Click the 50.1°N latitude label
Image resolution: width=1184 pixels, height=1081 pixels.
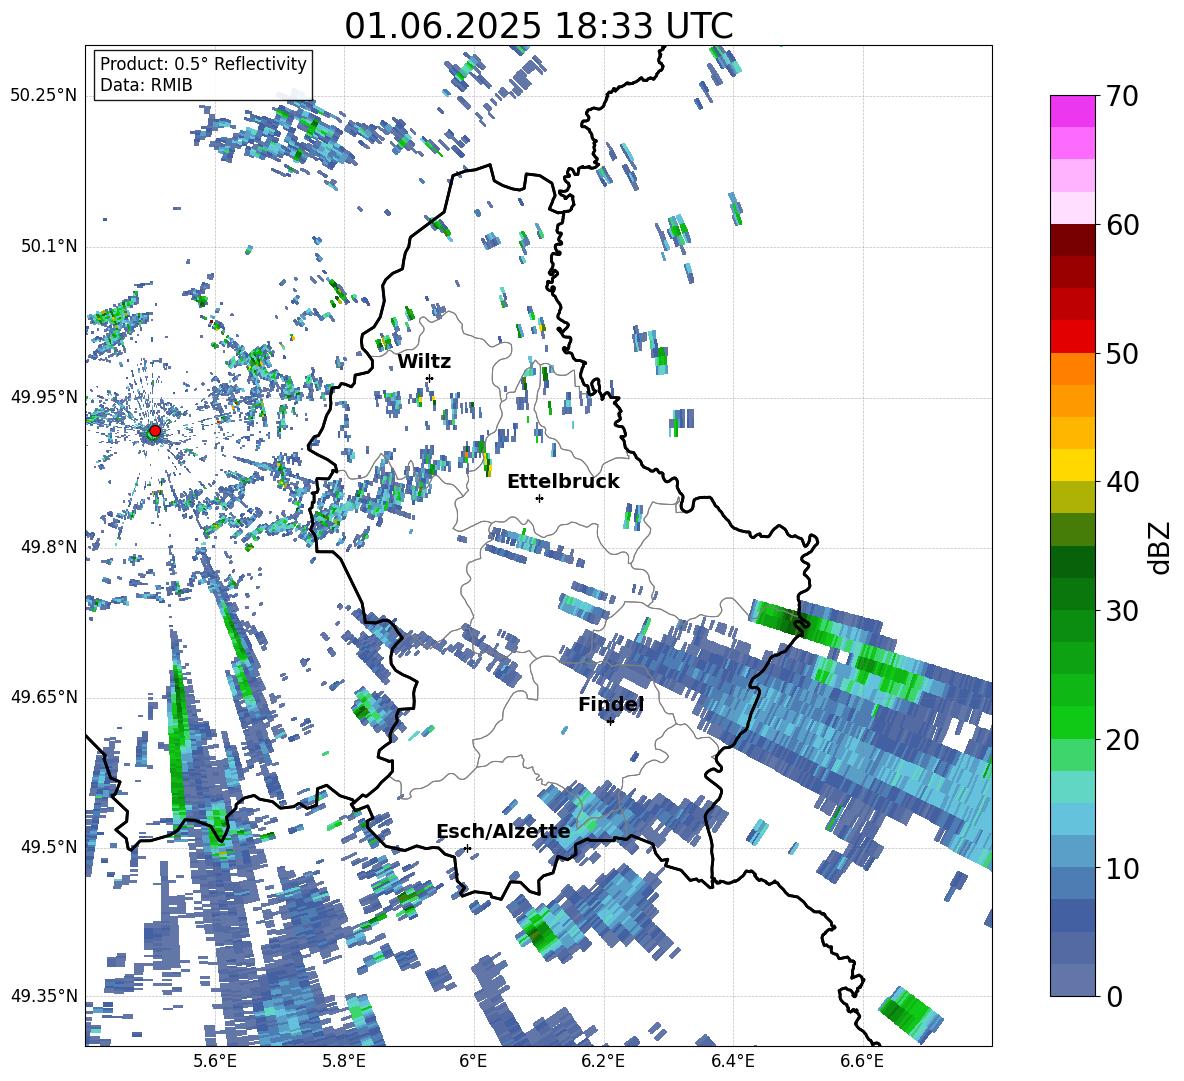tap(49, 246)
